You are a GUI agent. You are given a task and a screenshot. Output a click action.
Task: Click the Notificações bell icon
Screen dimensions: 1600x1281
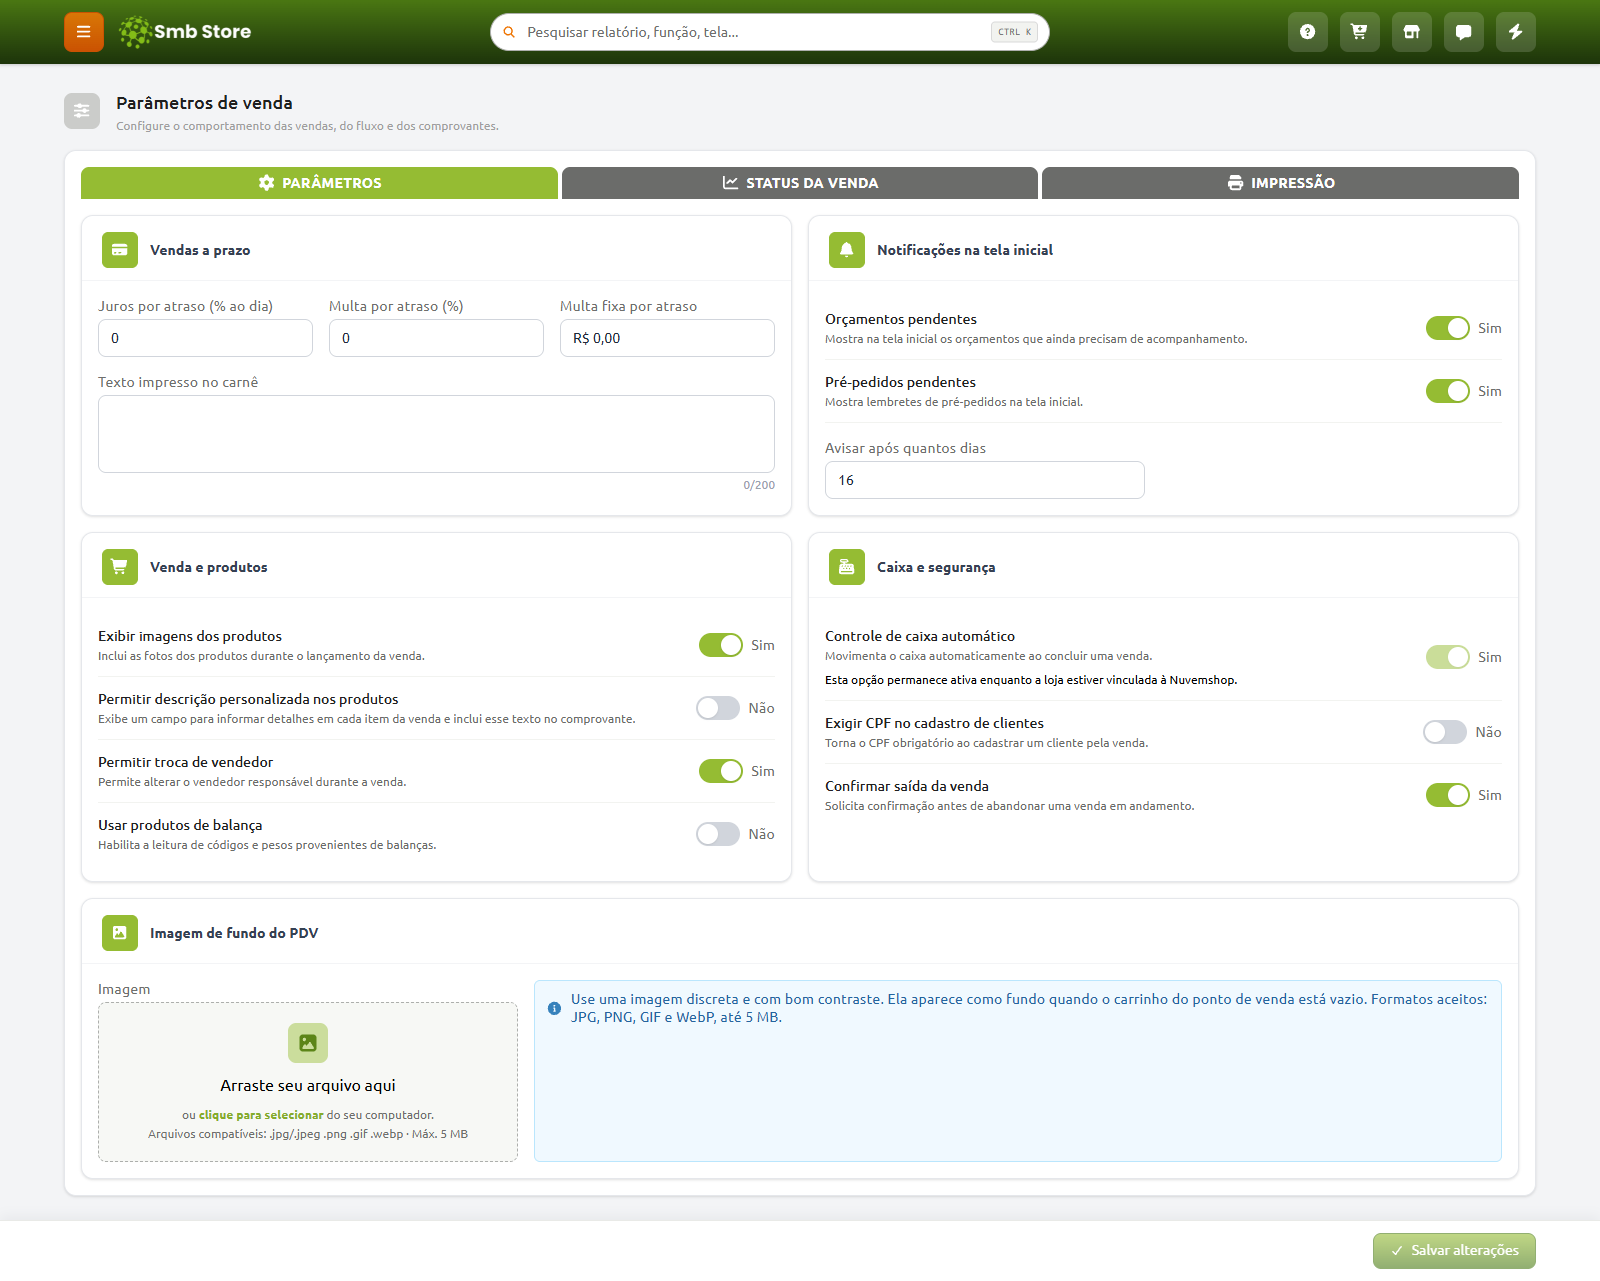(847, 250)
